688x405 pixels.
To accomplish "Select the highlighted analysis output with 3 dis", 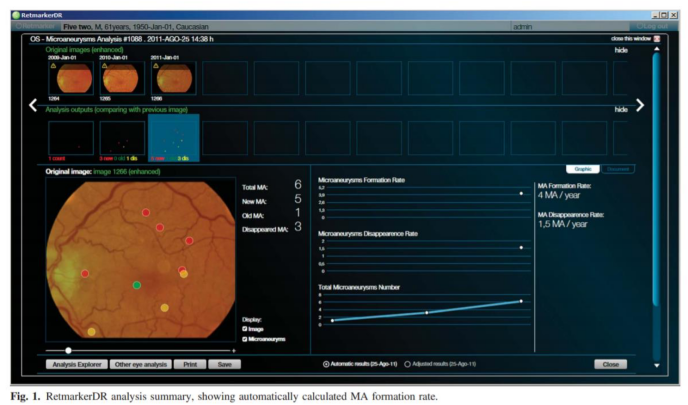I will 174,138.
